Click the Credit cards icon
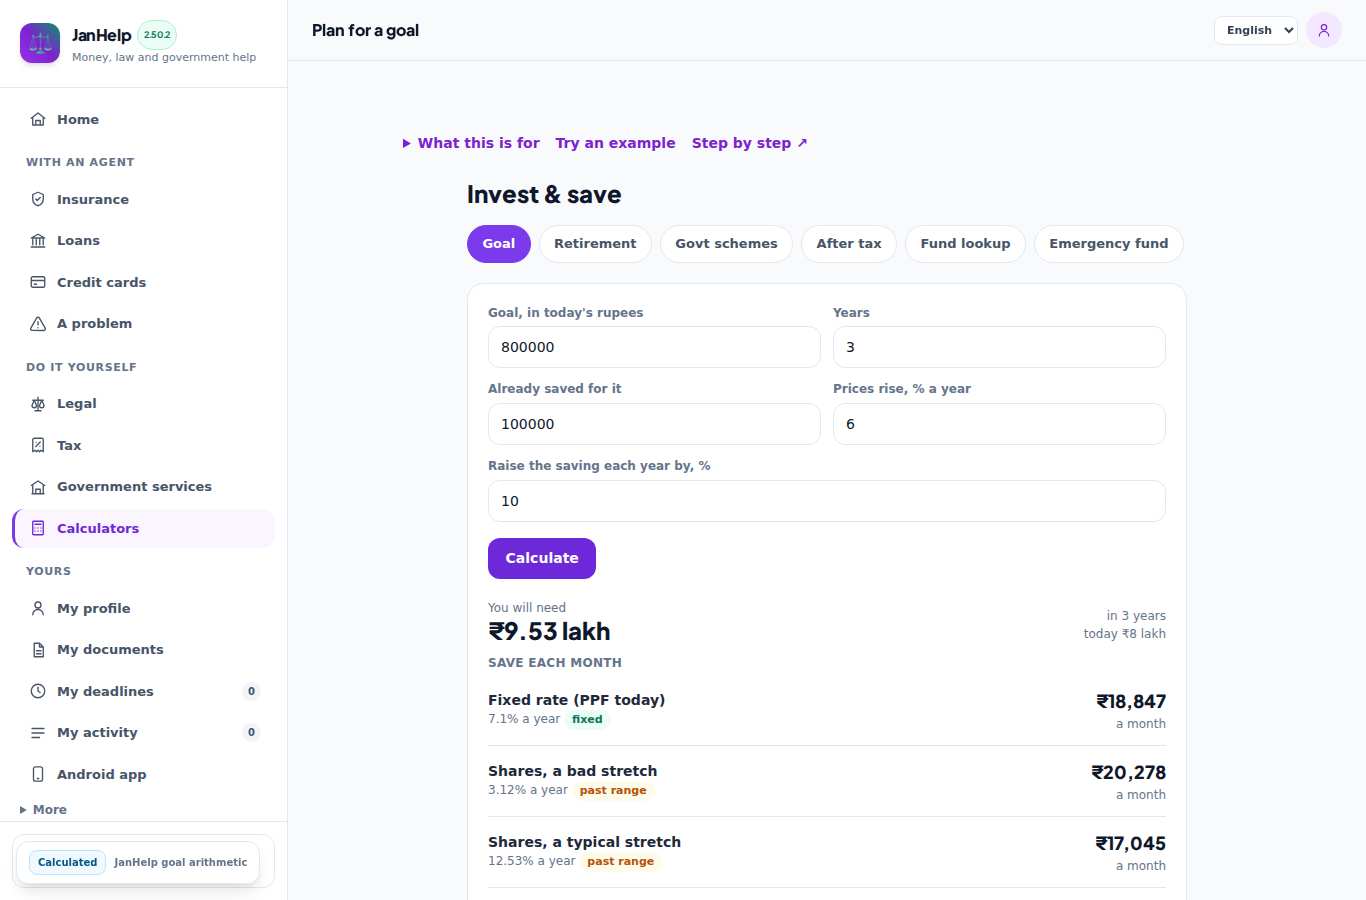The height and width of the screenshot is (900, 1366). point(38,282)
